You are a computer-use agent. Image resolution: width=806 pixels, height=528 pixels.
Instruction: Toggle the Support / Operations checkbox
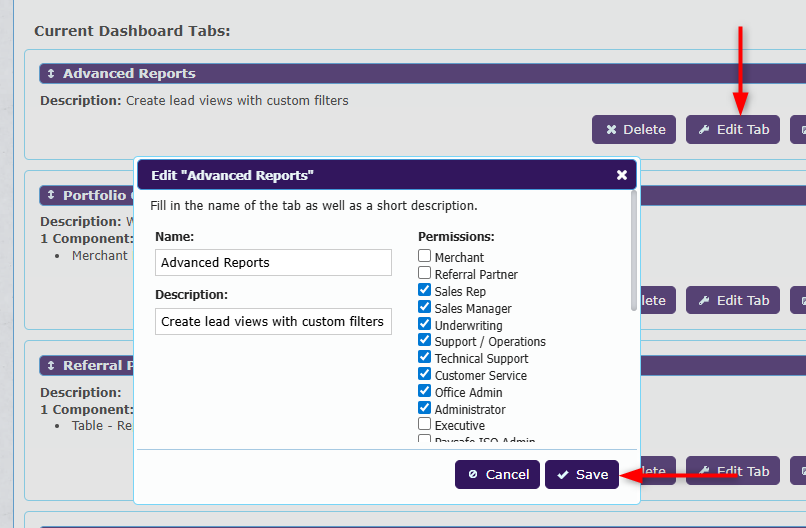(425, 341)
